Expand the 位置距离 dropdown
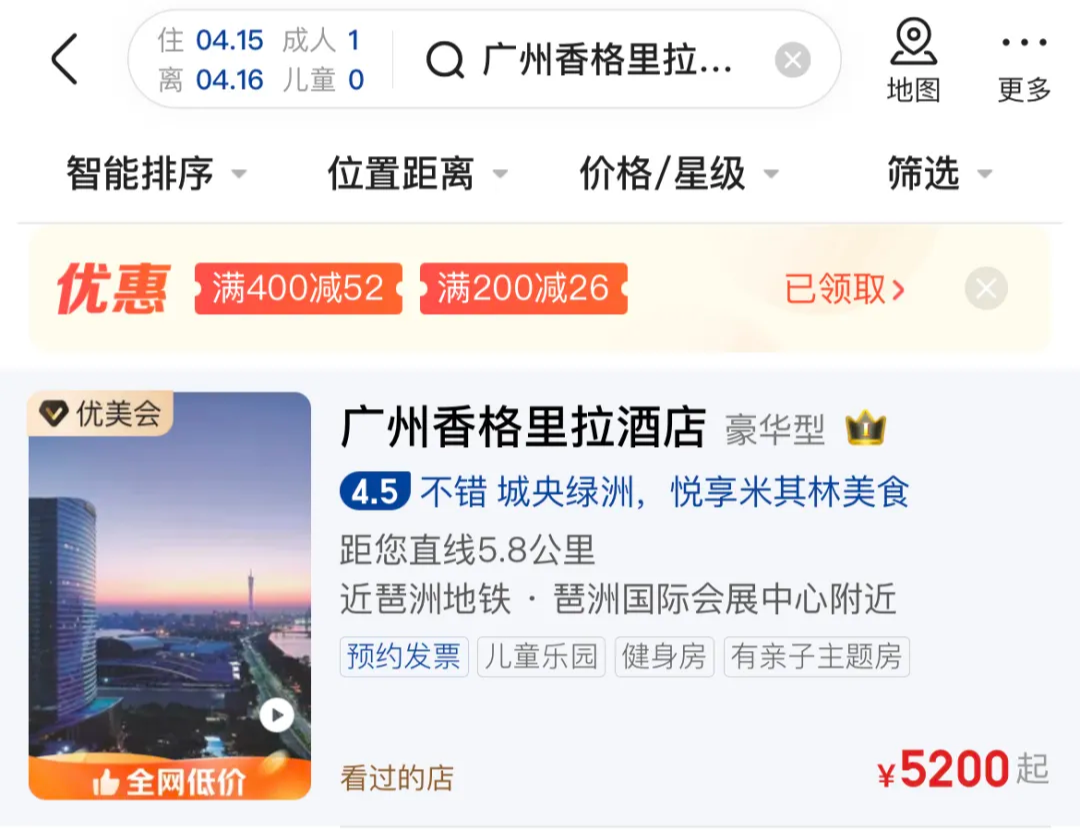1080x830 pixels. click(417, 173)
